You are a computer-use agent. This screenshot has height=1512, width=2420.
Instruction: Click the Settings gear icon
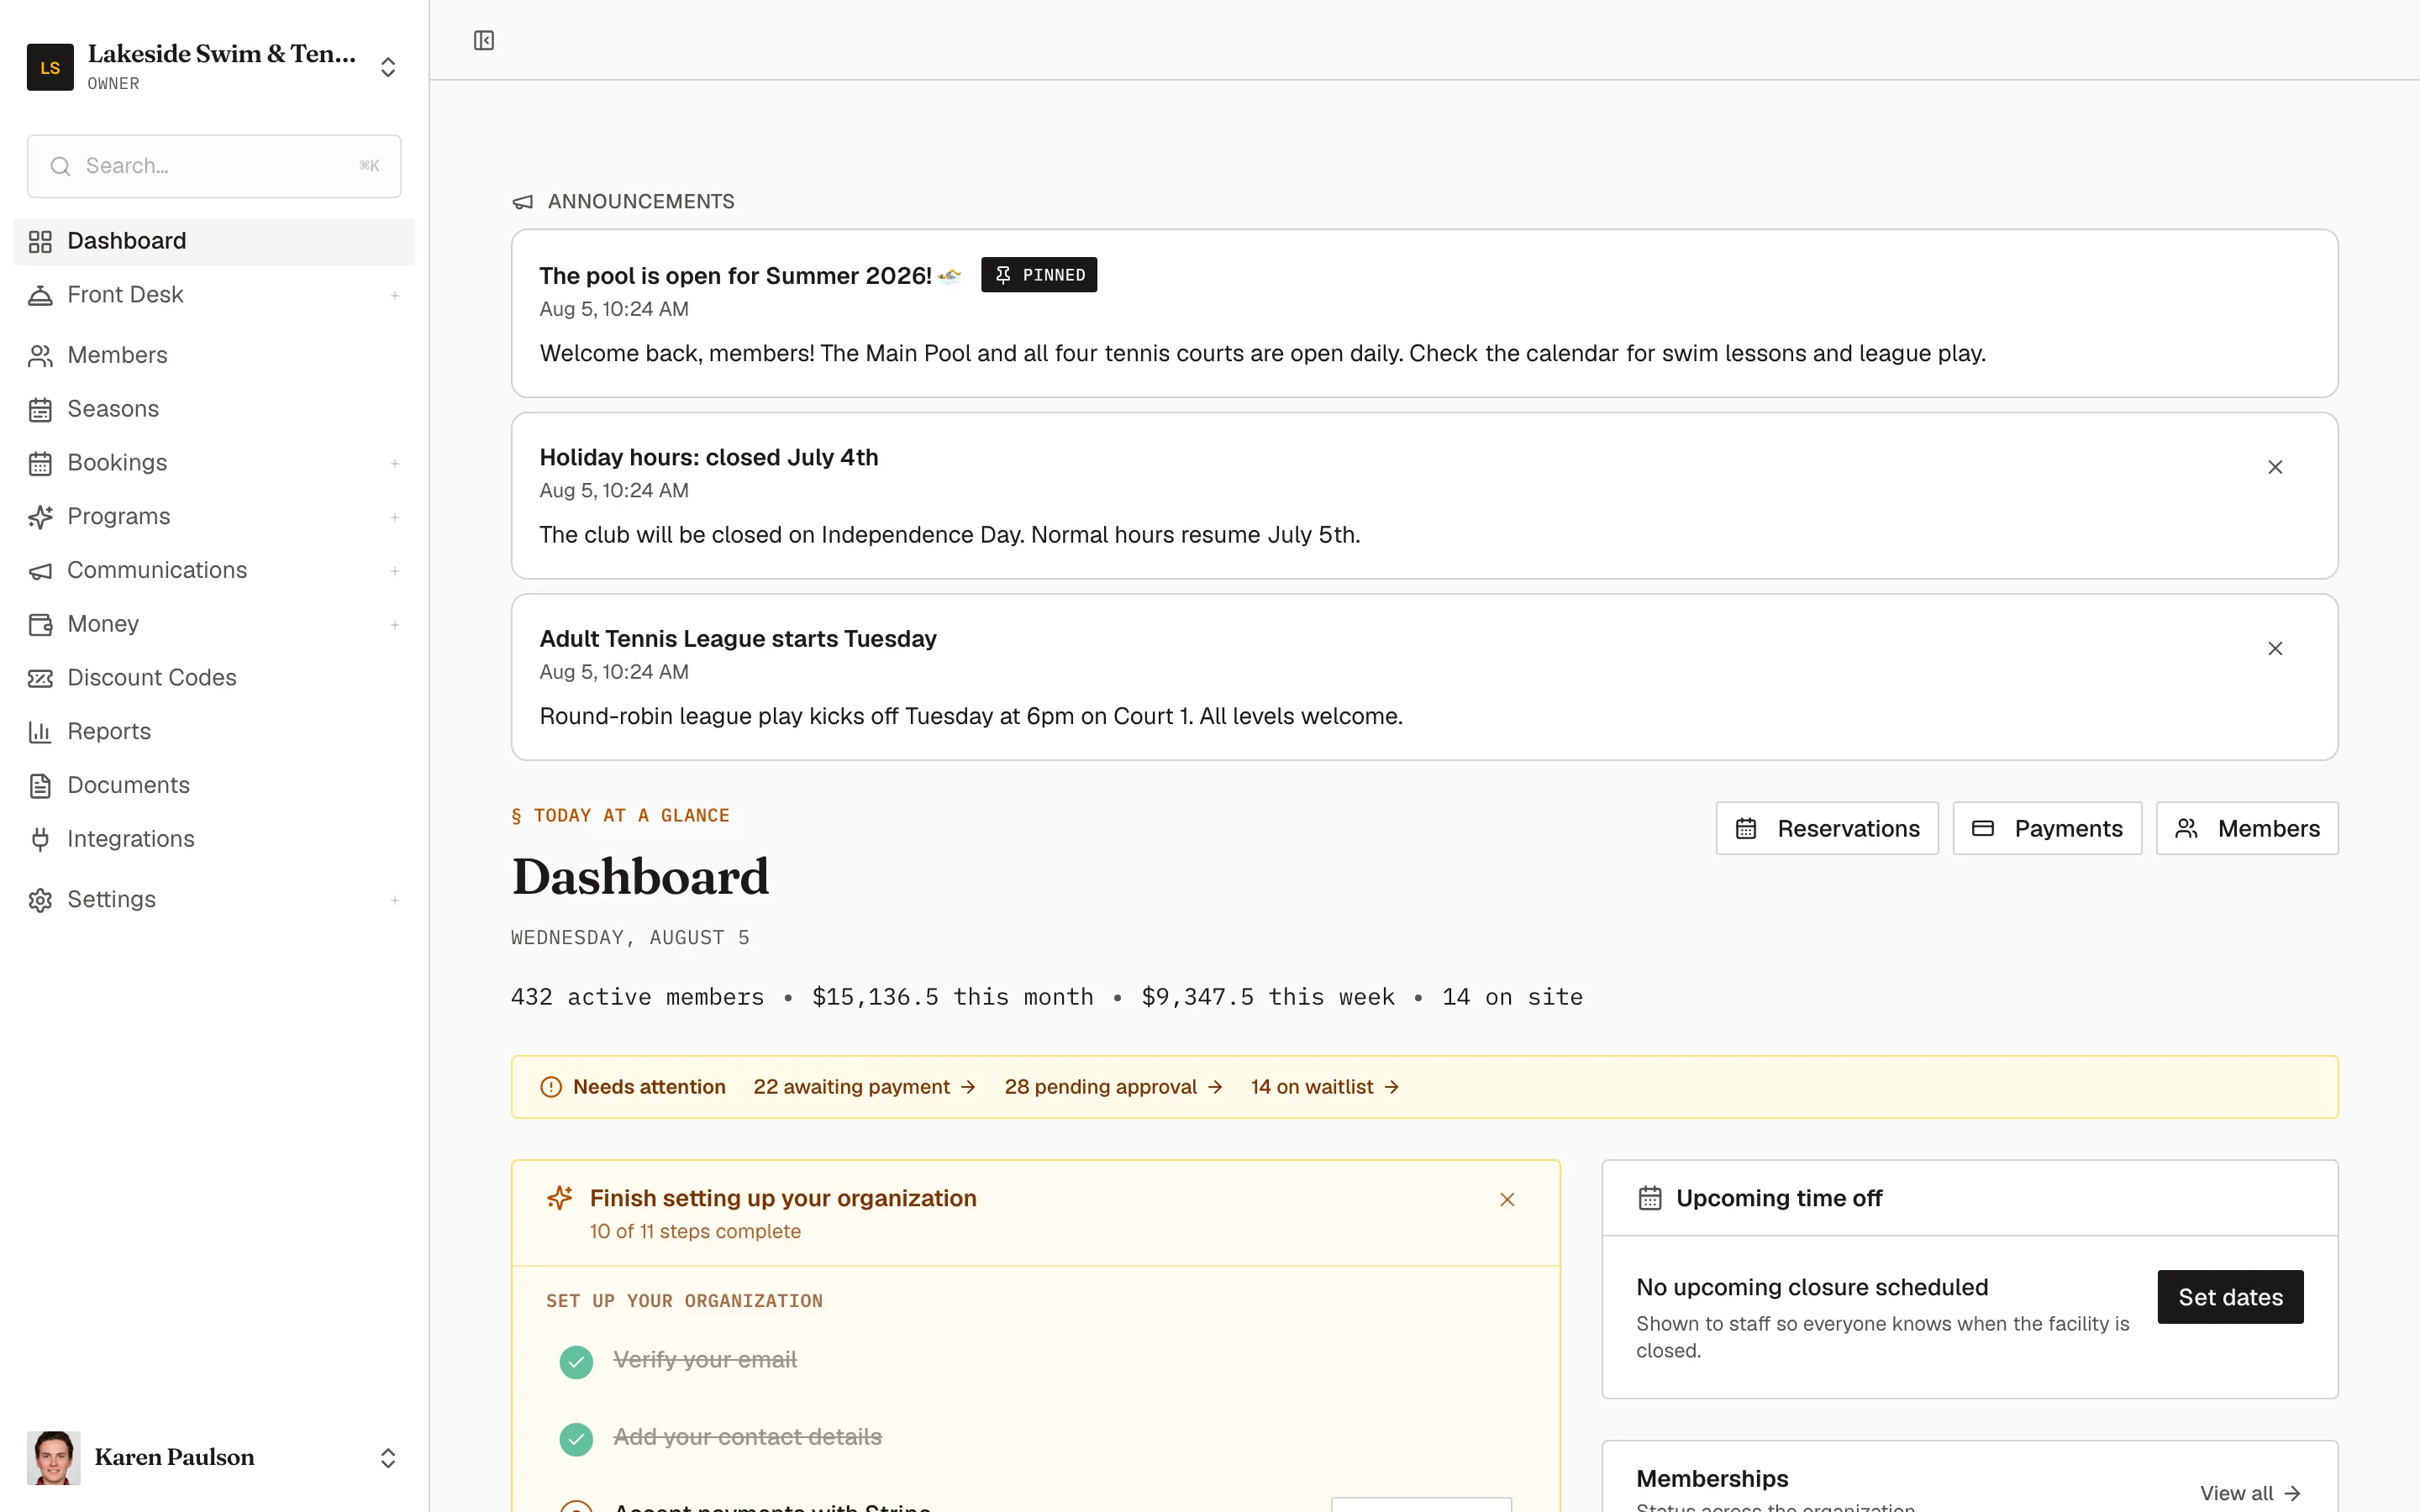(x=40, y=900)
